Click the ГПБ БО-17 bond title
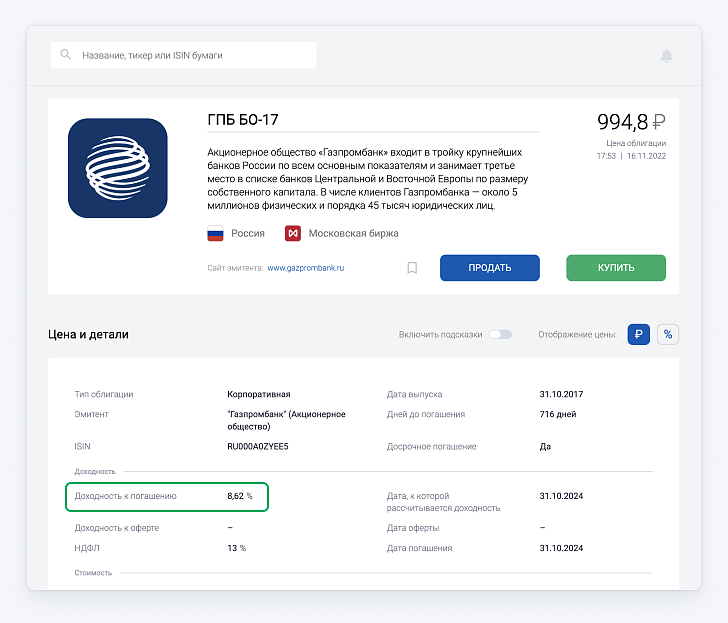Screen dimensions: 728x623 243,120
